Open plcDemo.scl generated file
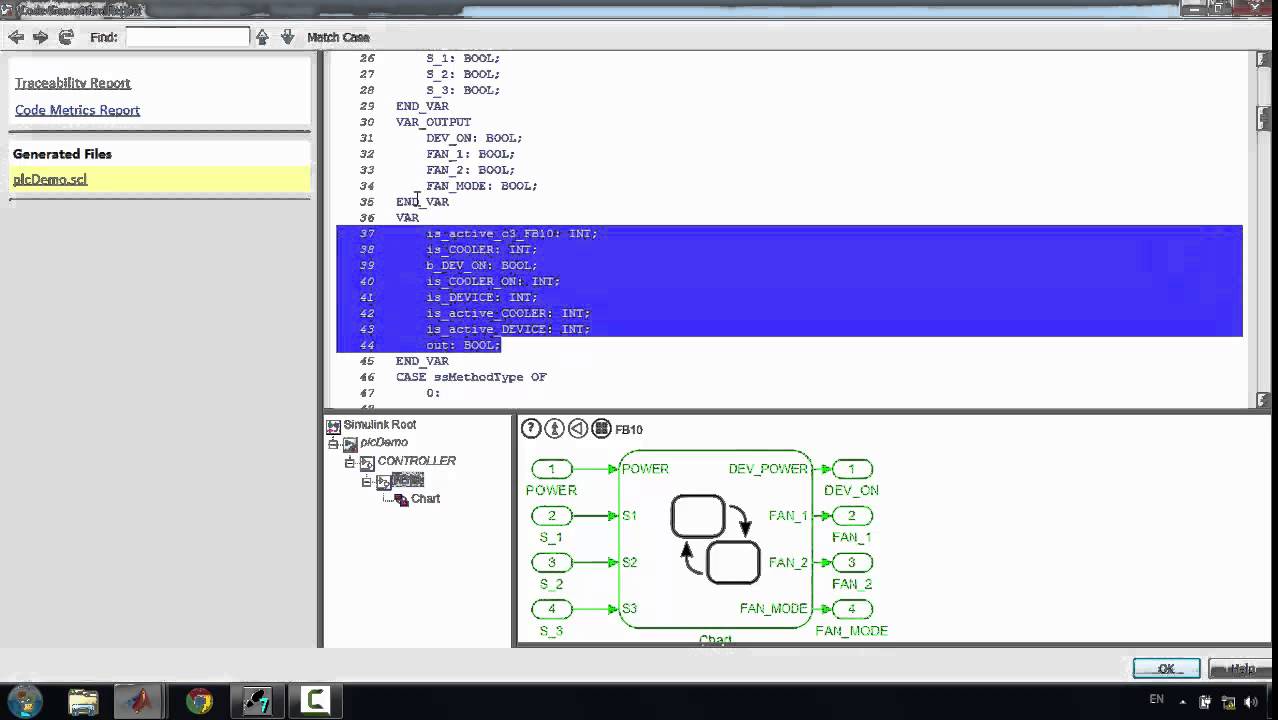 click(50, 179)
